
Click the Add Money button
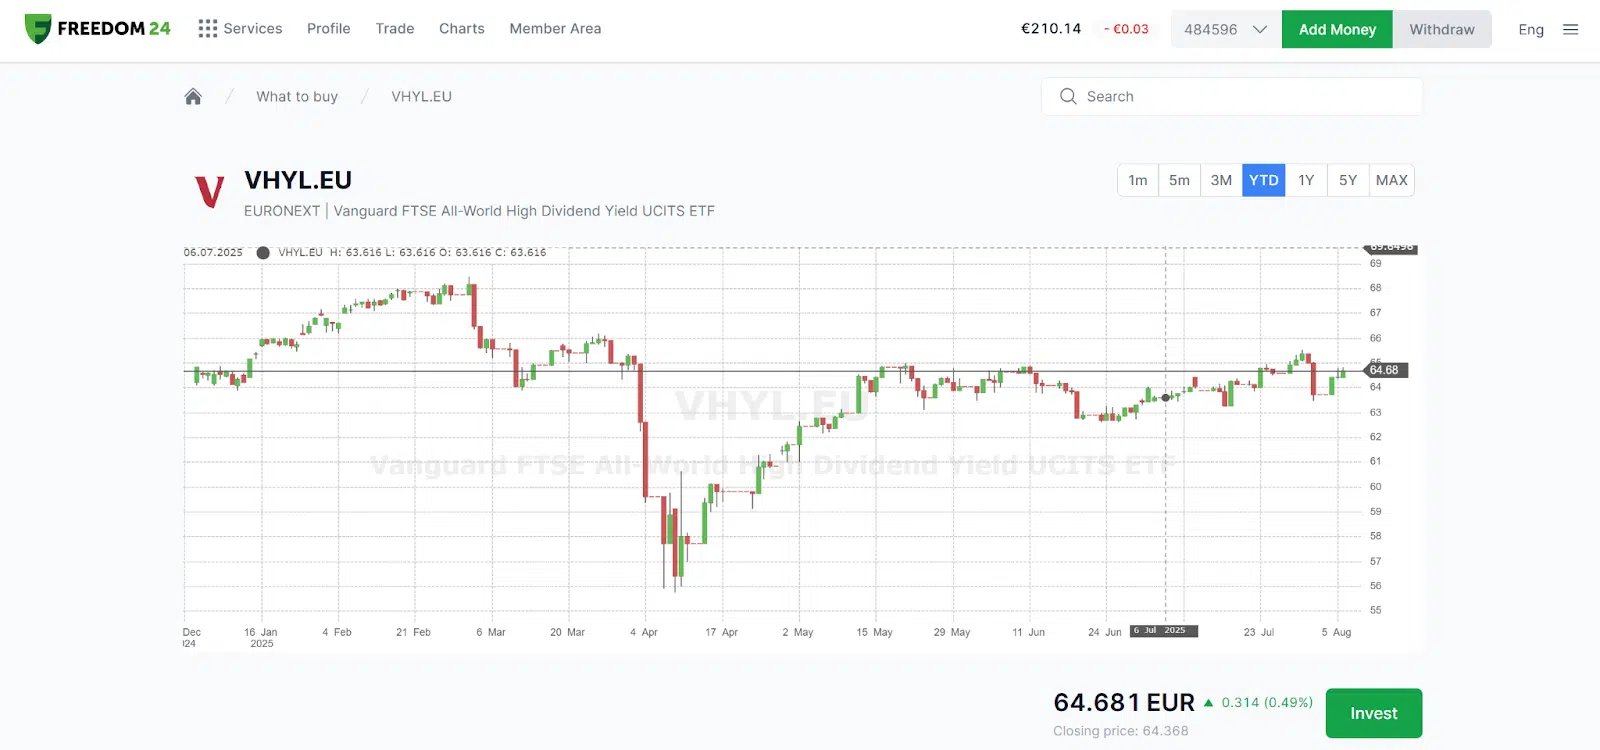pyautogui.click(x=1337, y=29)
